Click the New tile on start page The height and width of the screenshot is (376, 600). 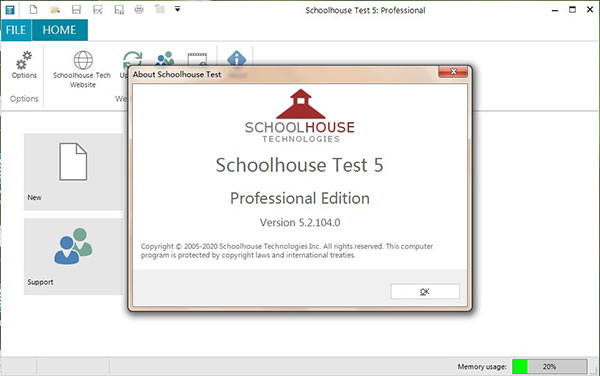point(73,172)
